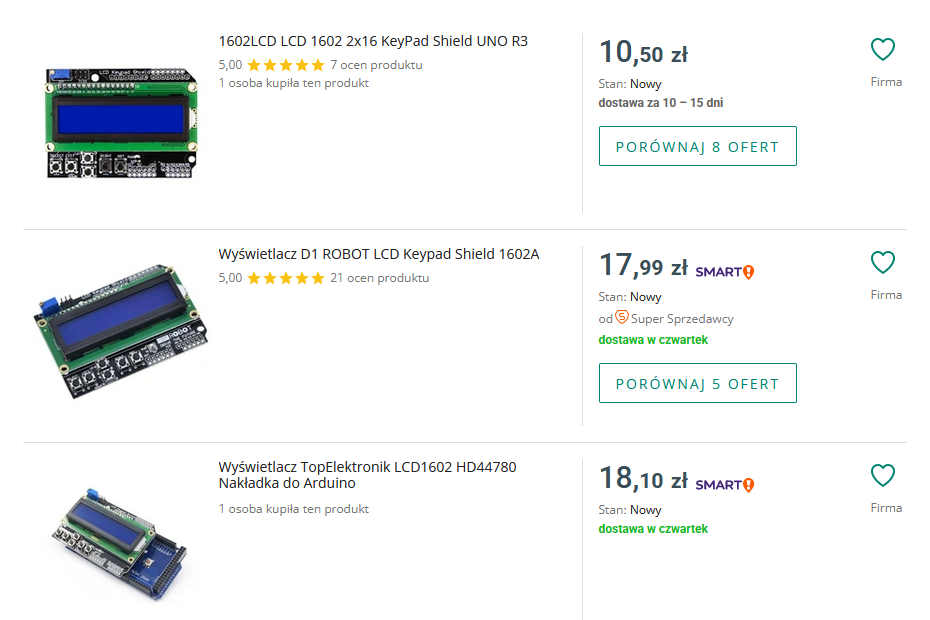Click the star rating of 1602LCD product
The image size is (930, 620).
click(285, 65)
